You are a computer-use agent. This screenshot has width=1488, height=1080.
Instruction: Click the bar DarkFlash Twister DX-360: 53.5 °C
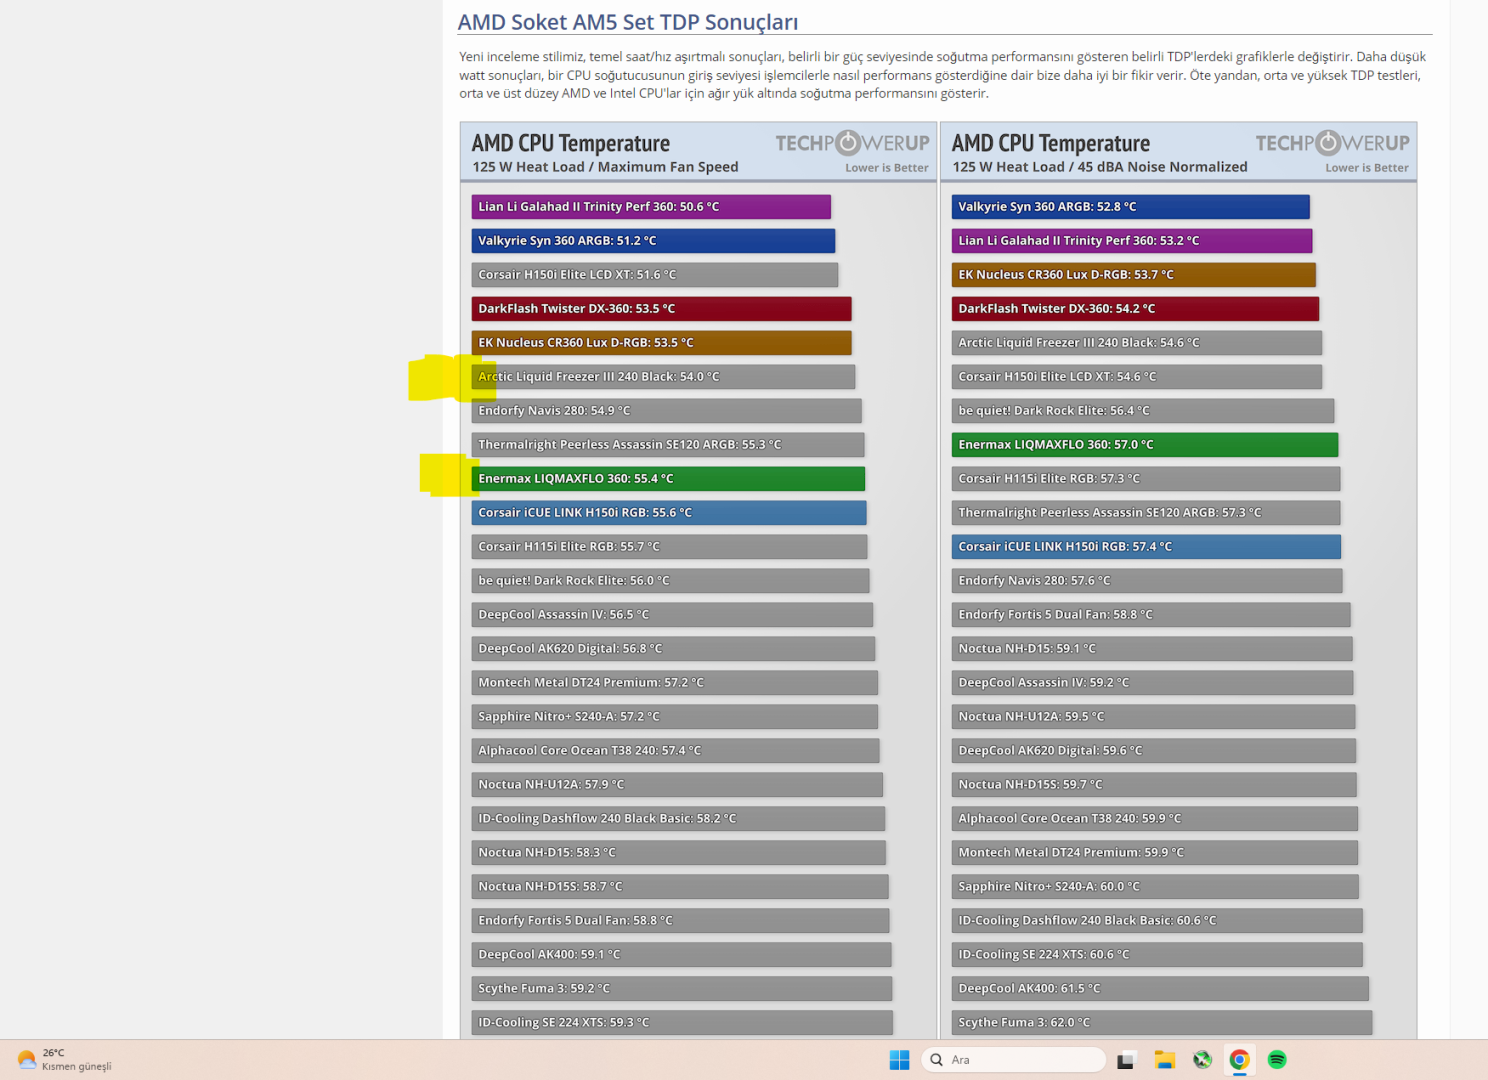coord(662,309)
